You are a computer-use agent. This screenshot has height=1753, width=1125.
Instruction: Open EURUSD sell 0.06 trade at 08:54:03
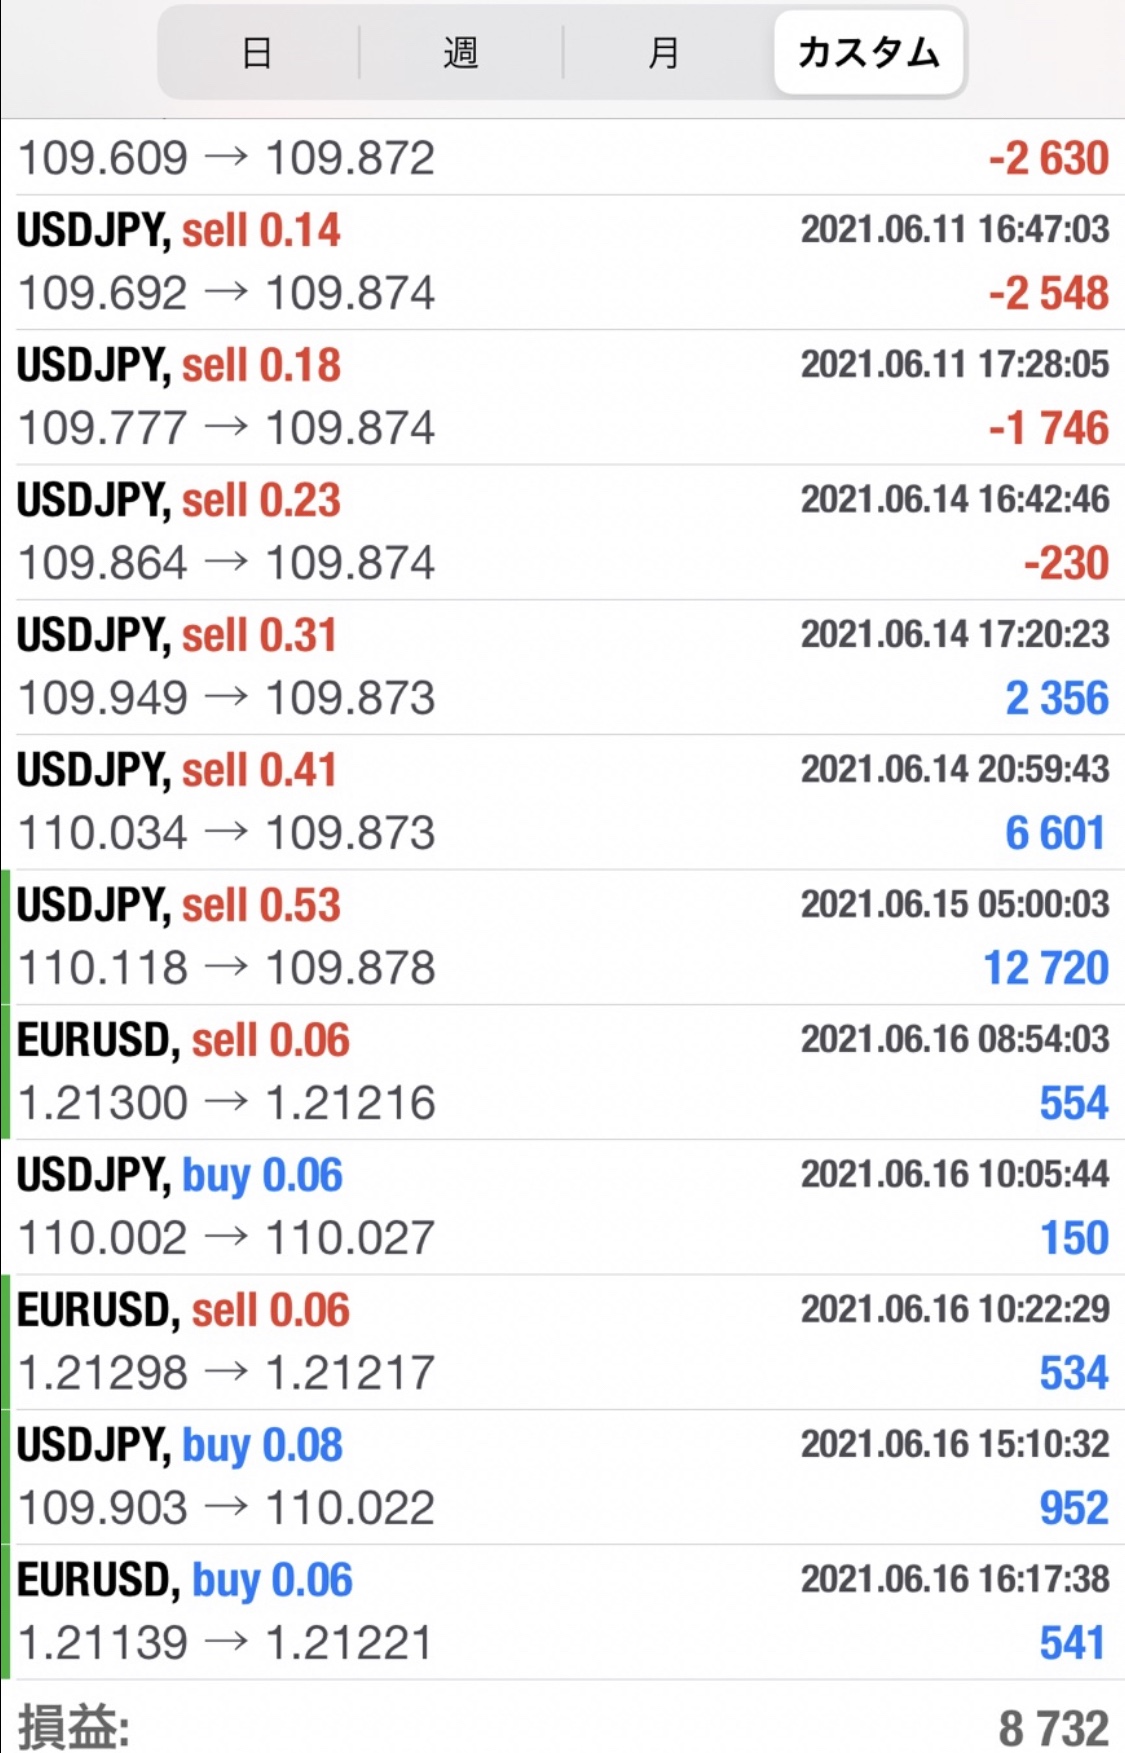coord(562,1072)
